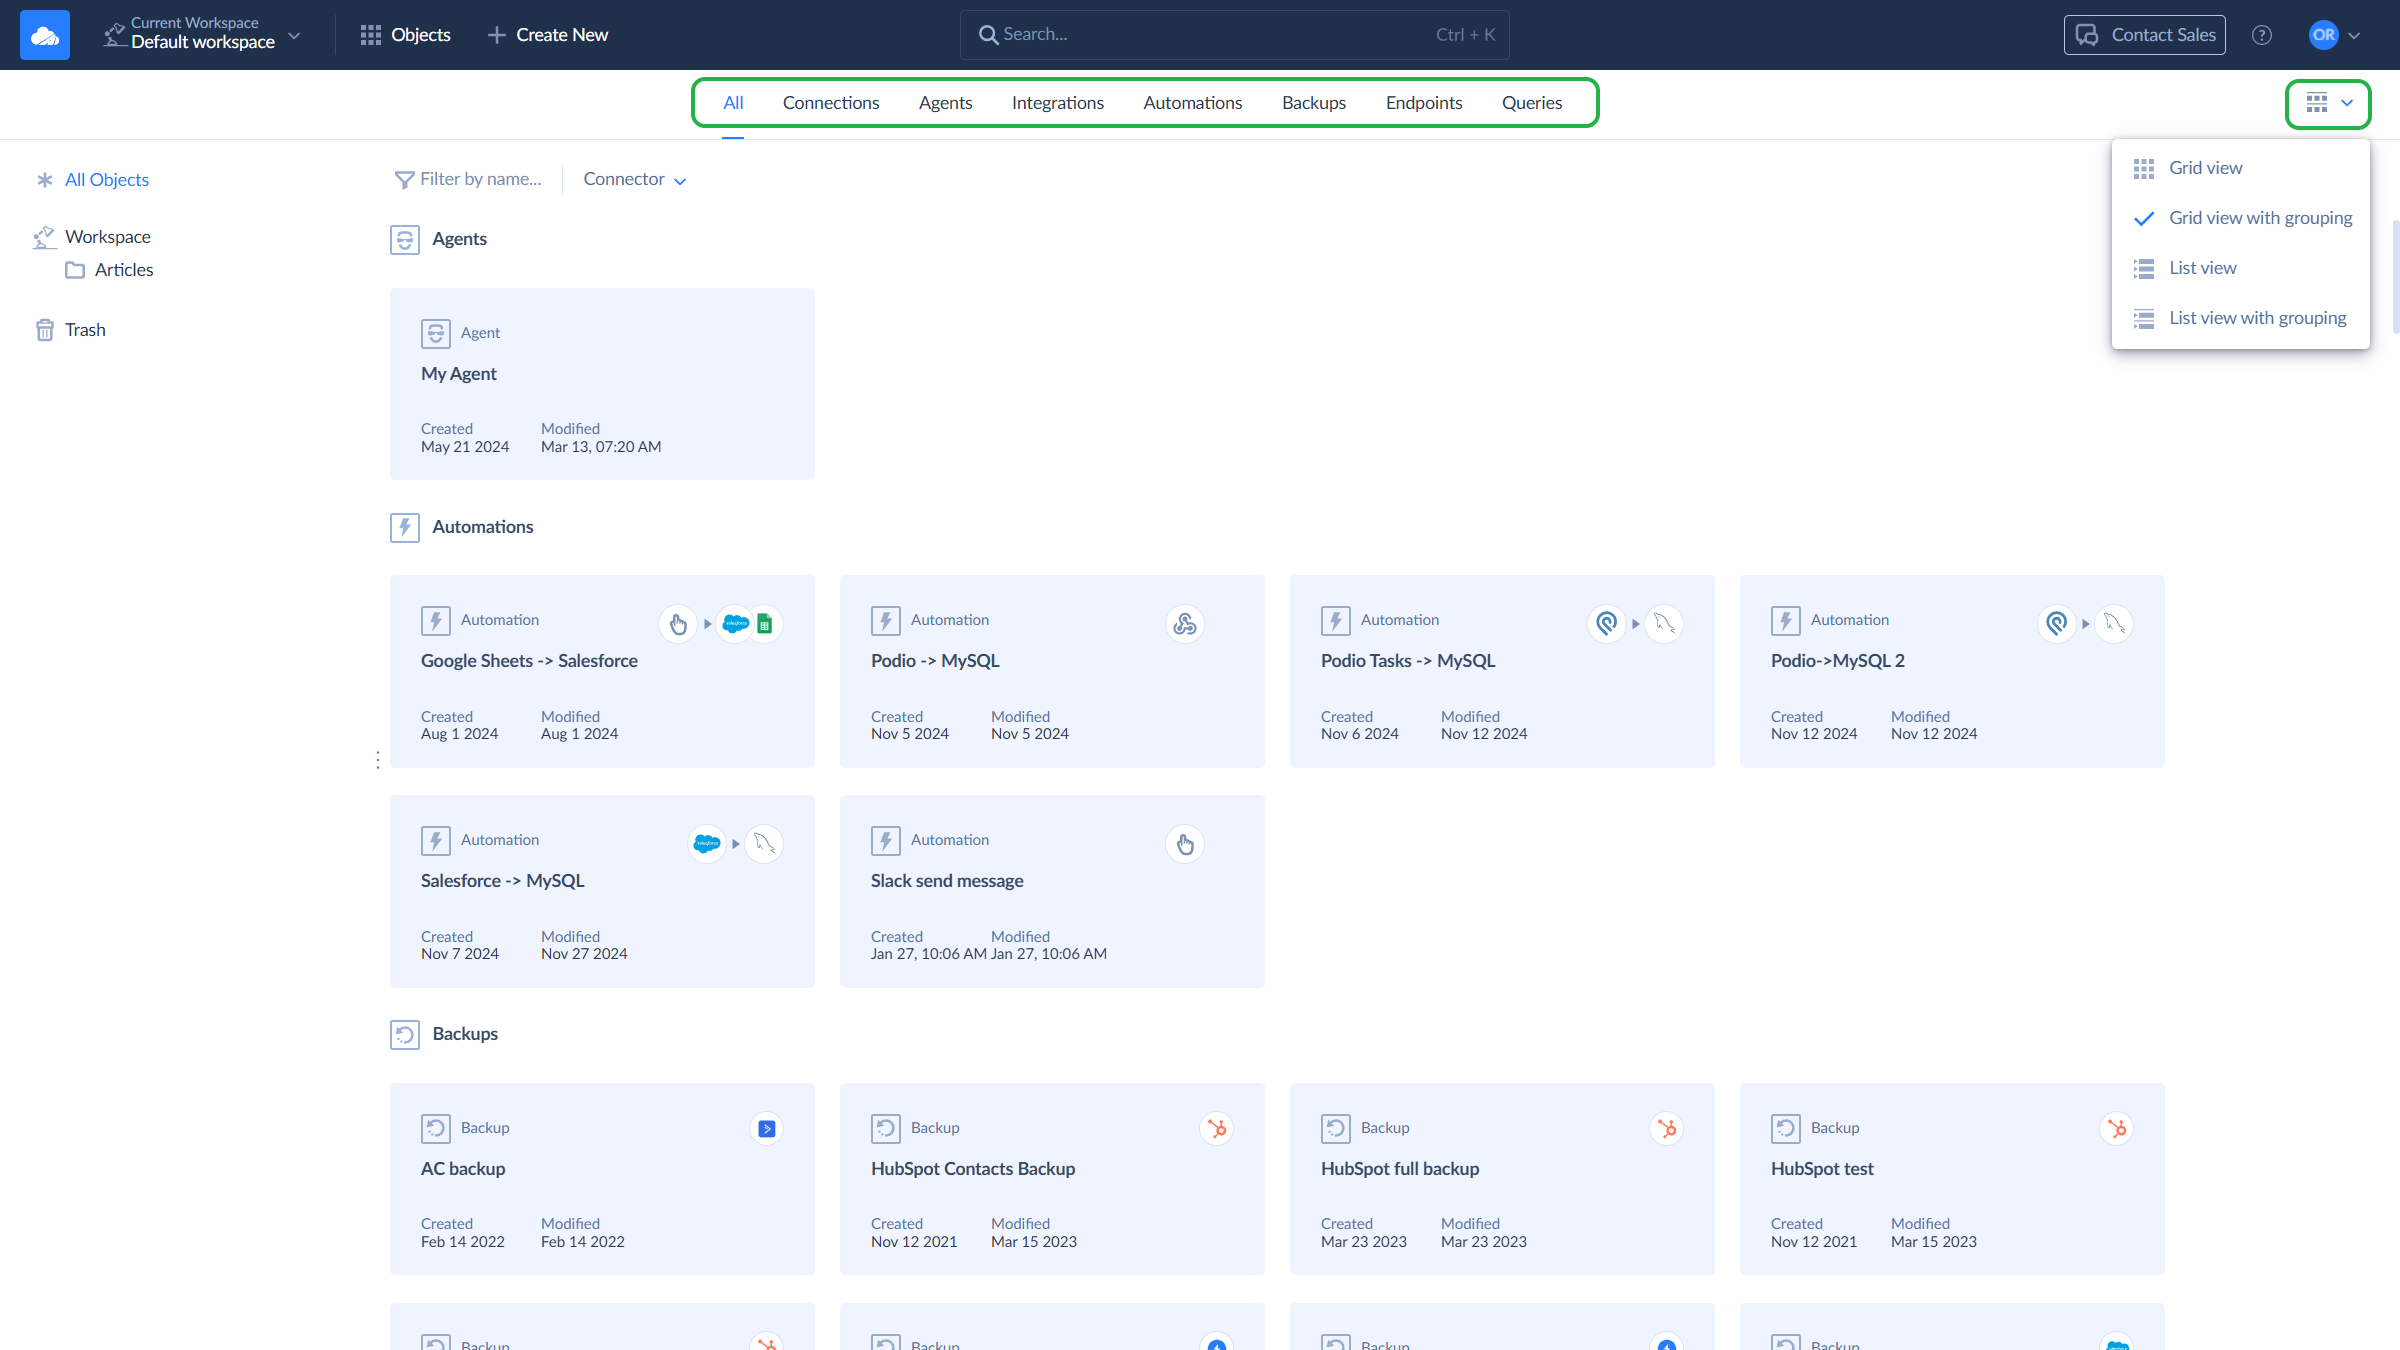Open Google Sheets -> Salesforce automation
This screenshot has width=2400, height=1350.
602,671
